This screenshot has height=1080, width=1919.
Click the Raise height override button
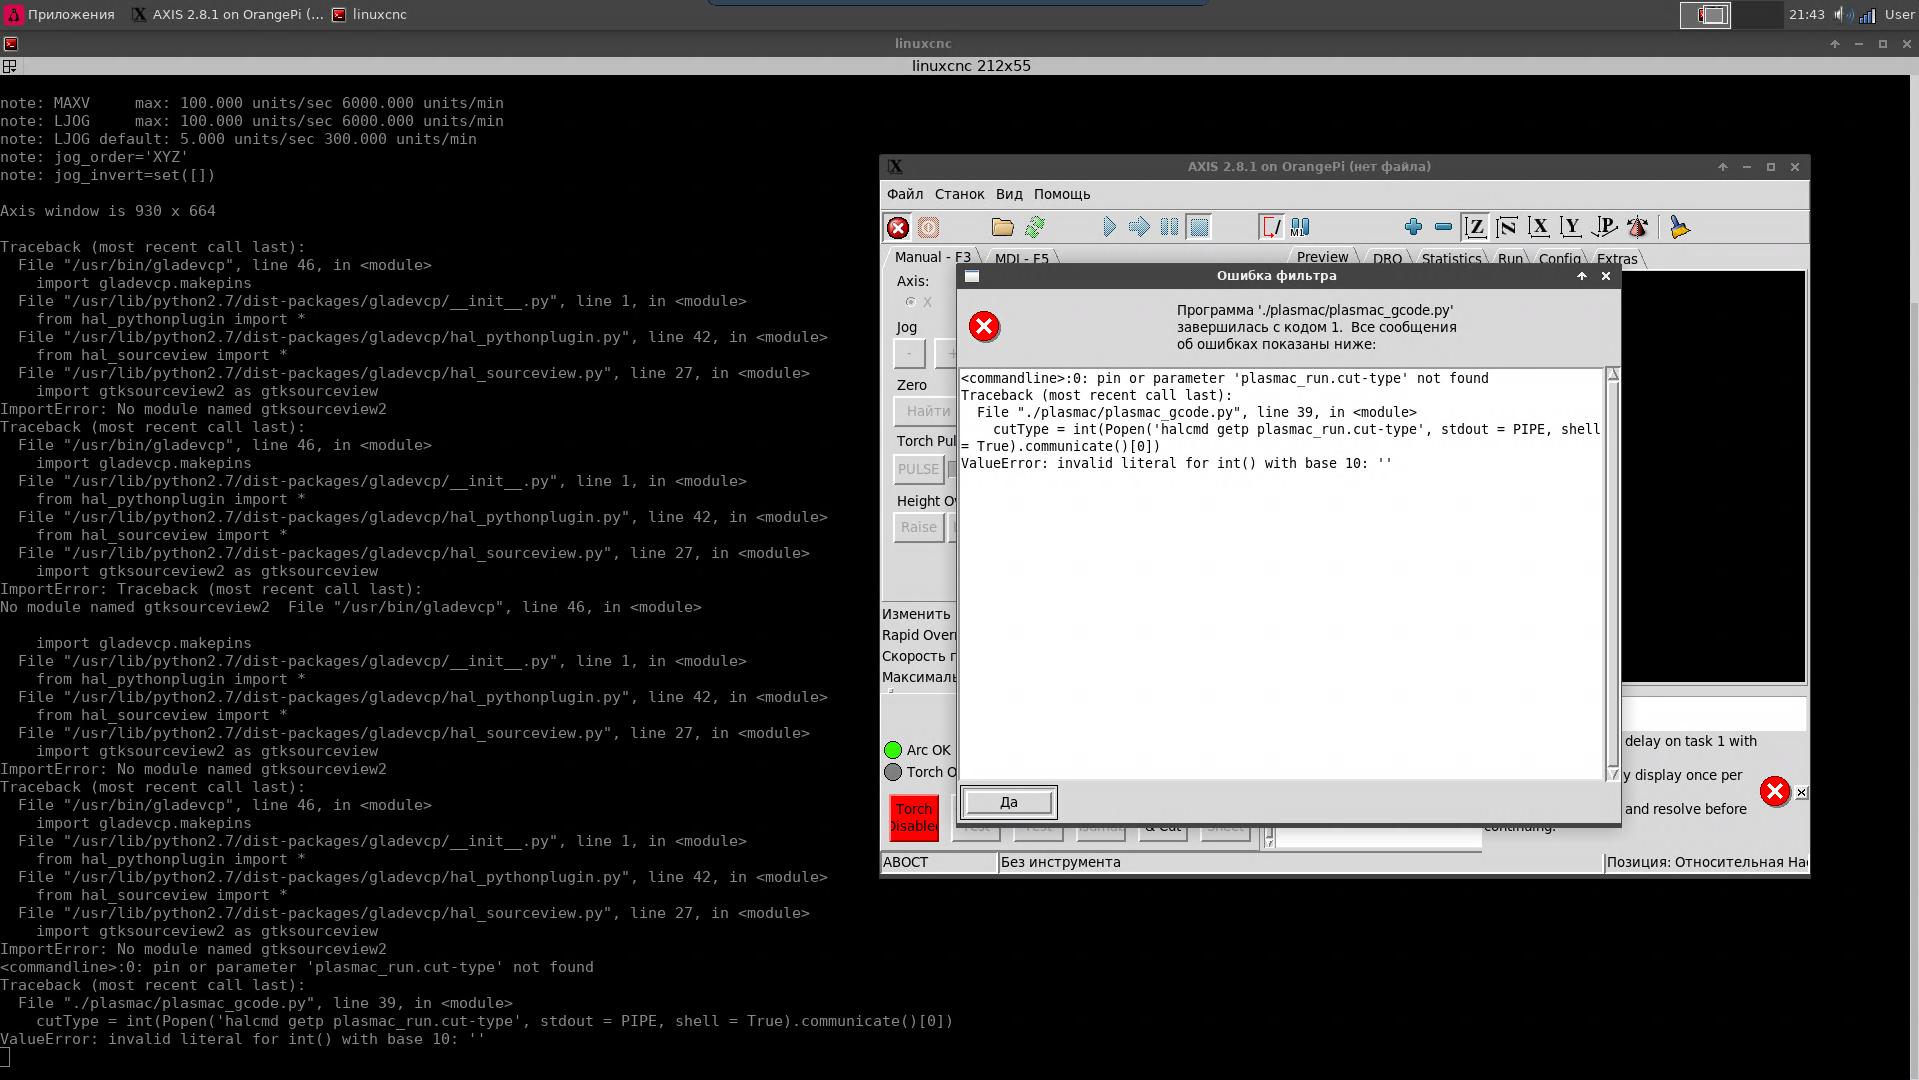pyautogui.click(x=918, y=527)
